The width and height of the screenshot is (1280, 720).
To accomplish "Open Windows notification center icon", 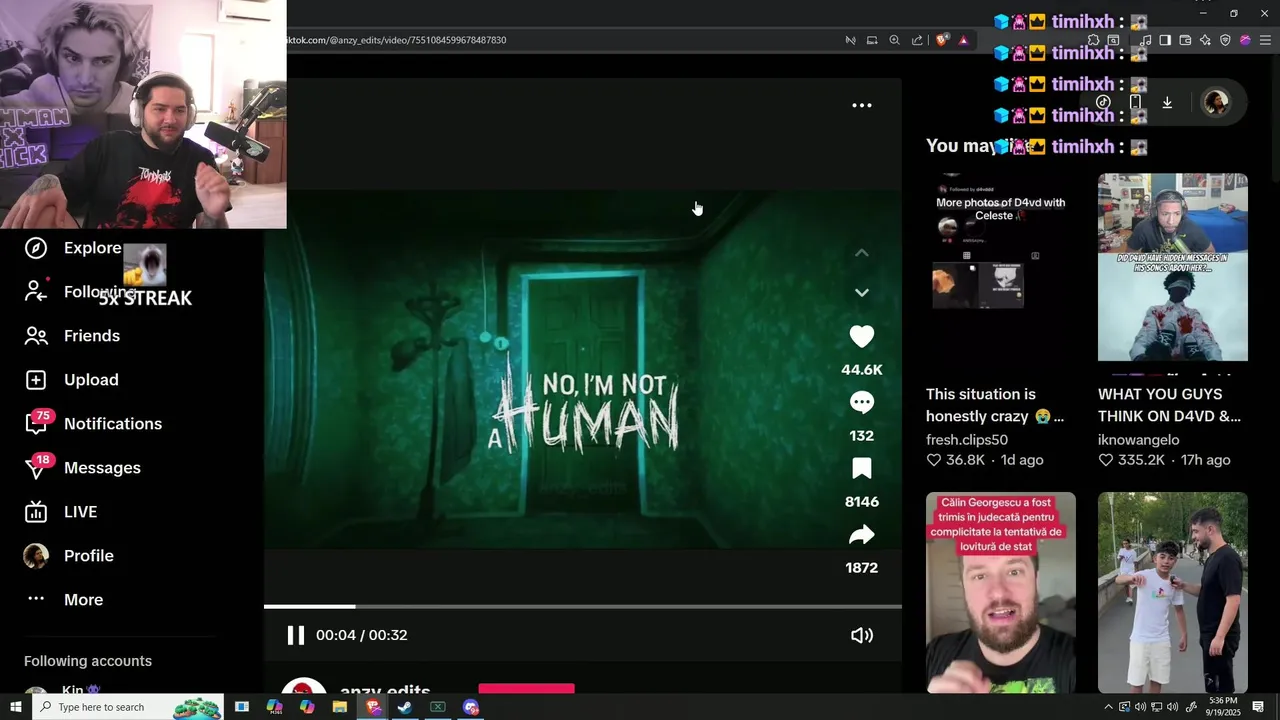I will [1258, 707].
